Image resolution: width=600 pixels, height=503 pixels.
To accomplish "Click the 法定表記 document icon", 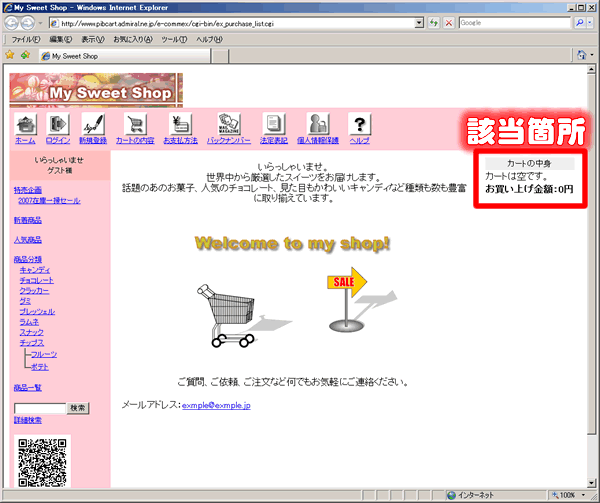I will tap(272, 124).
